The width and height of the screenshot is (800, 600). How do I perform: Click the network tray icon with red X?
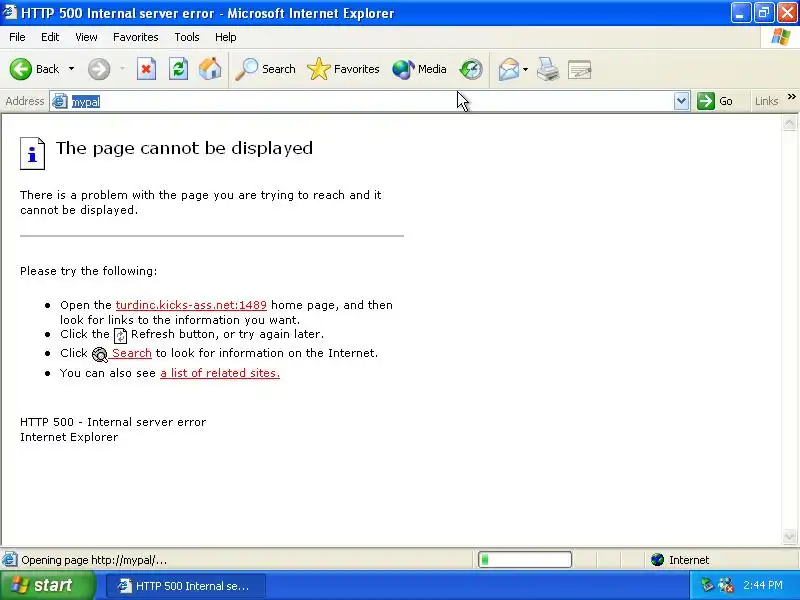726,585
